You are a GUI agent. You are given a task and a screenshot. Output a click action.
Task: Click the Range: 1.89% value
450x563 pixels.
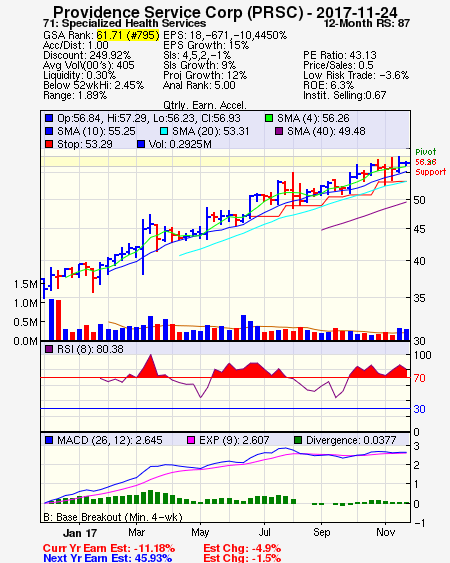coord(75,96)
